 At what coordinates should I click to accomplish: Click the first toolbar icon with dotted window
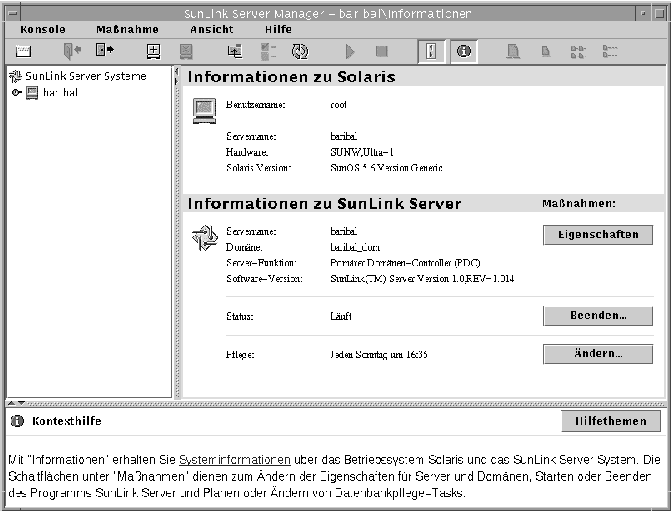(23, 51)
